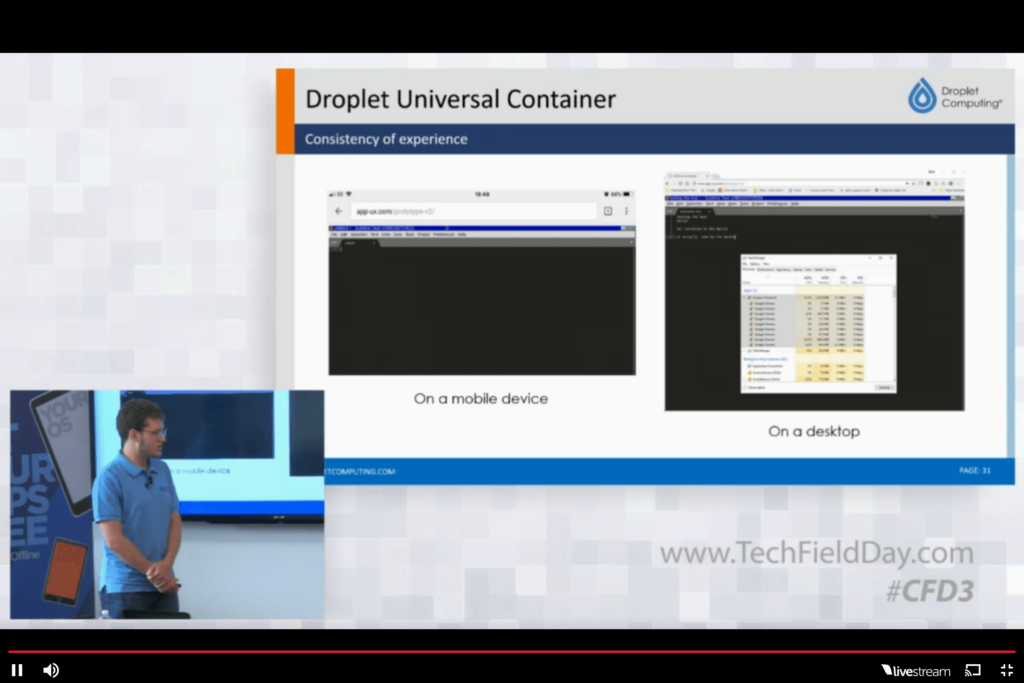Click the "Droplet Universal Container" slide title
The width and height of the screenshot is (1024, 683).
pos(460,99)
